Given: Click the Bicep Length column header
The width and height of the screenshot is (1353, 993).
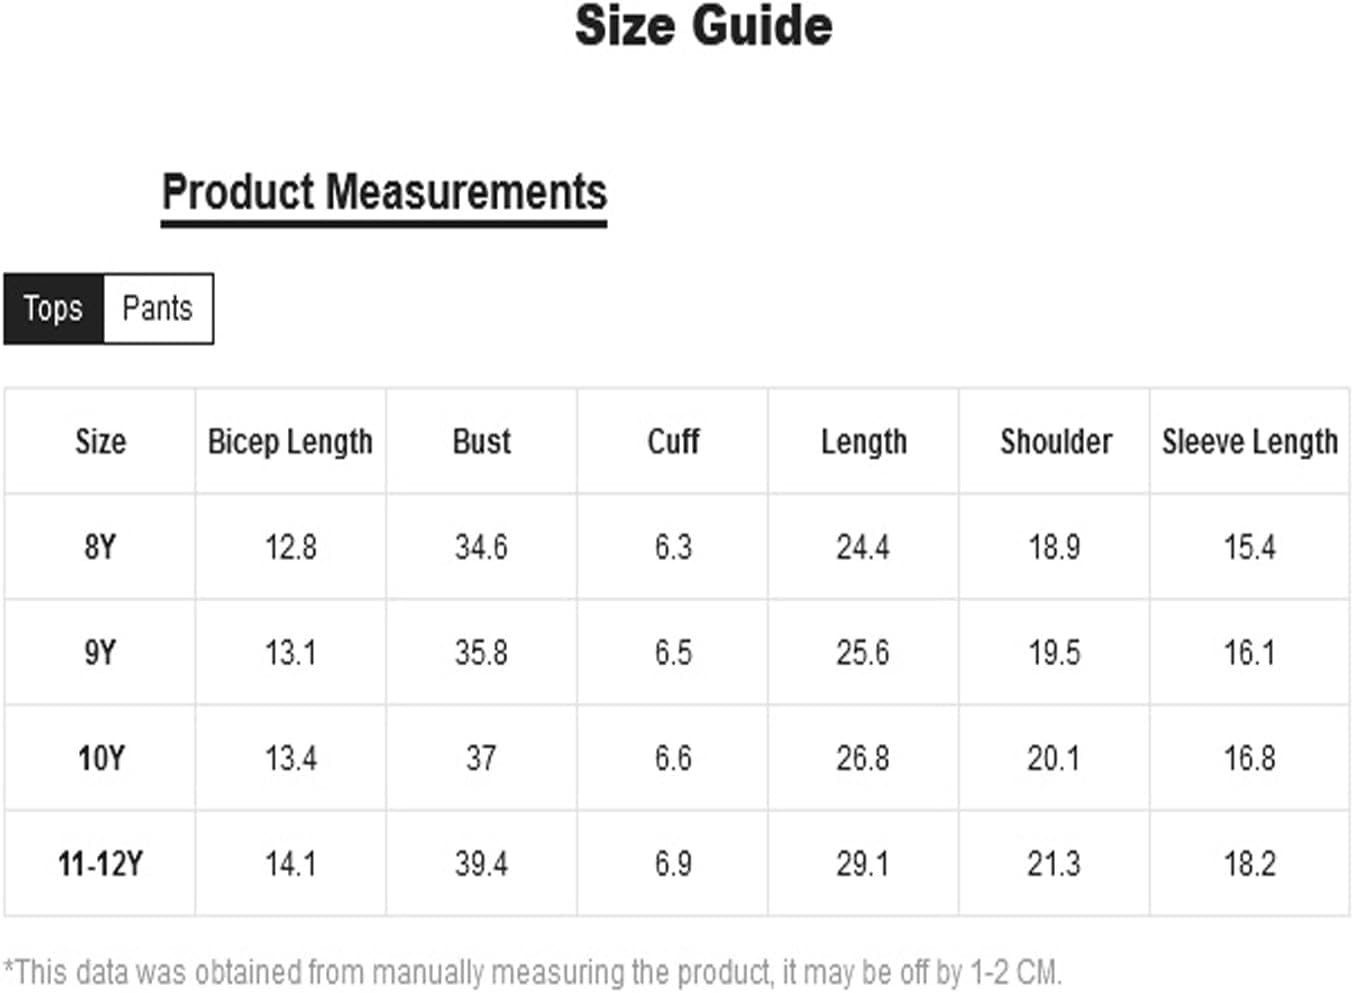Looking at the screenshot, I should 290,441.
